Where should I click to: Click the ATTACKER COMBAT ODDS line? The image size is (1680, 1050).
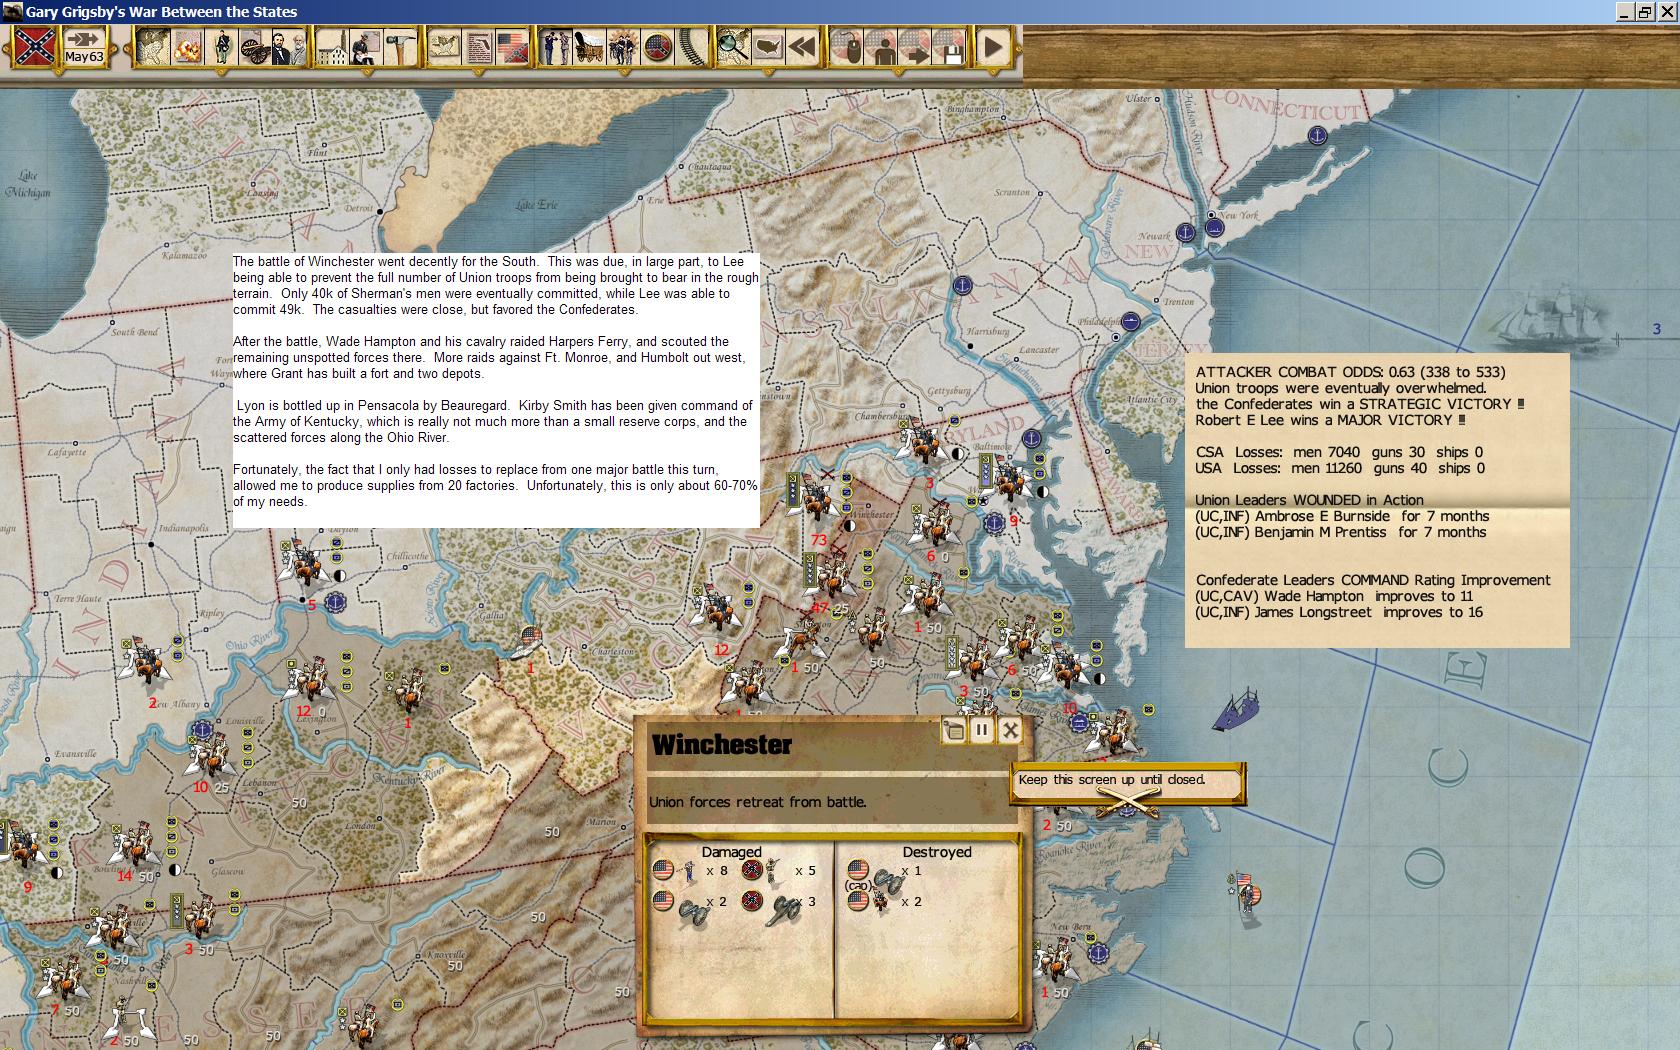pos(1350,372)
